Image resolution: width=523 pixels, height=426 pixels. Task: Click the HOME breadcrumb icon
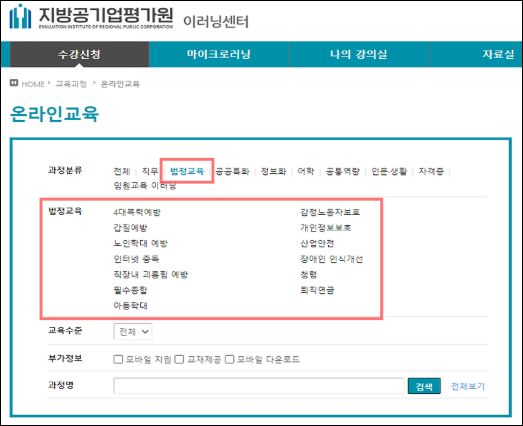click(14, 83)
